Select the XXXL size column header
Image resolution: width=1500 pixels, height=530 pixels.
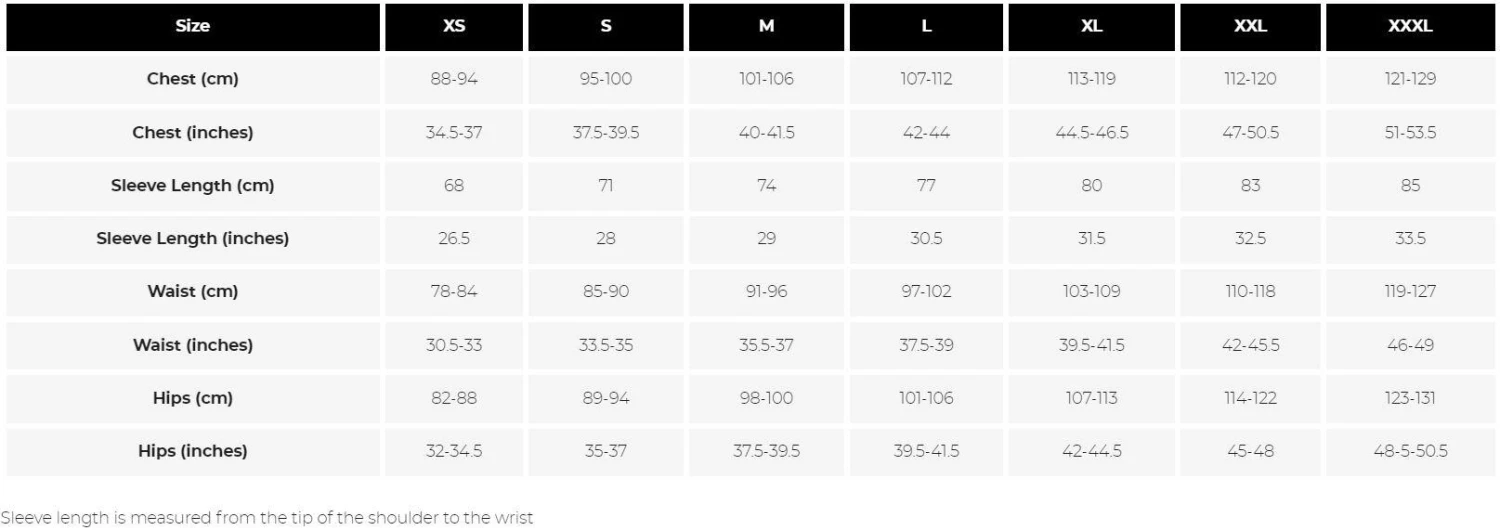coord(1410,27)
